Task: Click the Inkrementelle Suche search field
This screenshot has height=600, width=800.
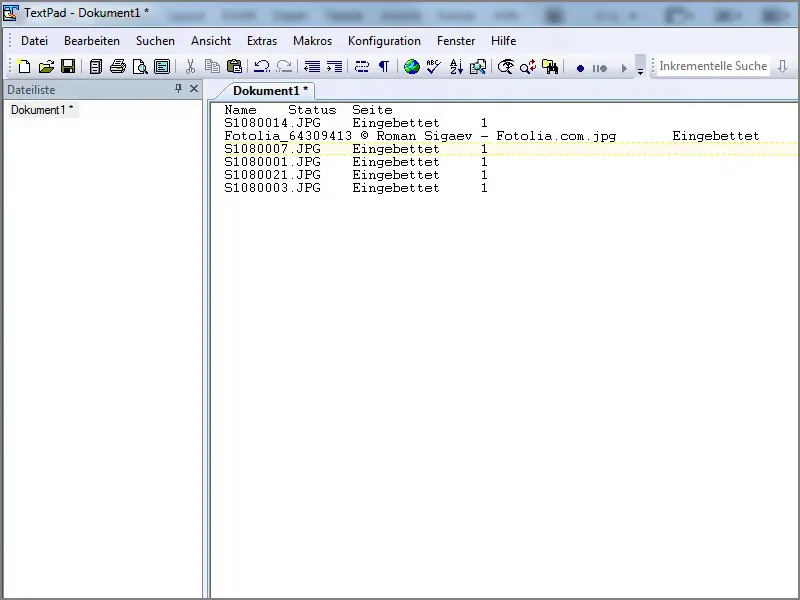Action: coord(713,66)
